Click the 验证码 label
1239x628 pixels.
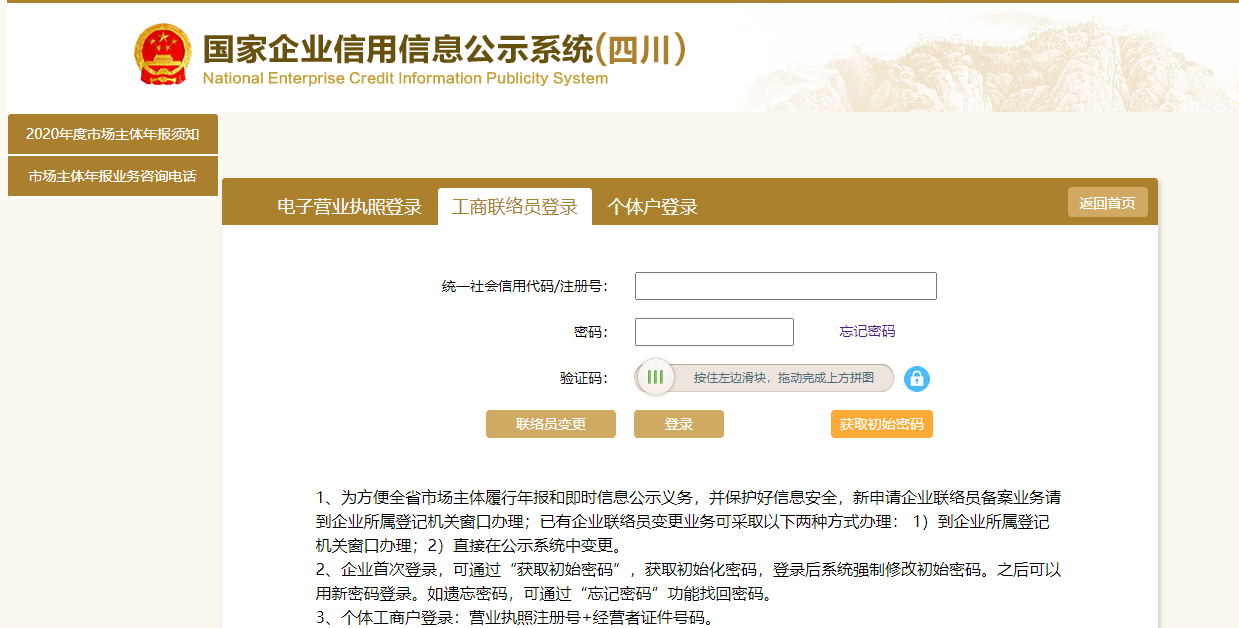584,378
